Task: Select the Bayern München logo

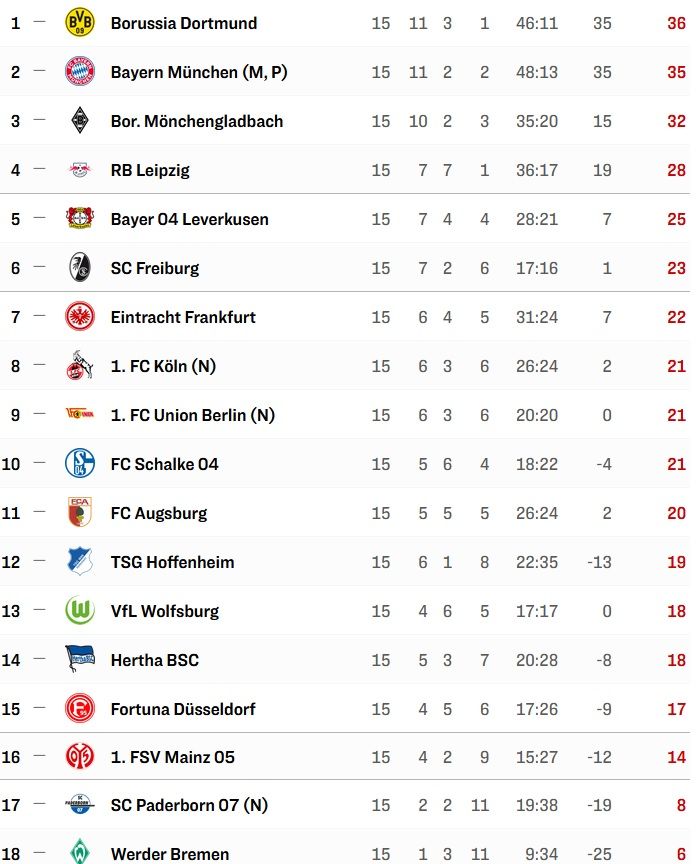Action: pyautogui.click(x=80, y=71)
